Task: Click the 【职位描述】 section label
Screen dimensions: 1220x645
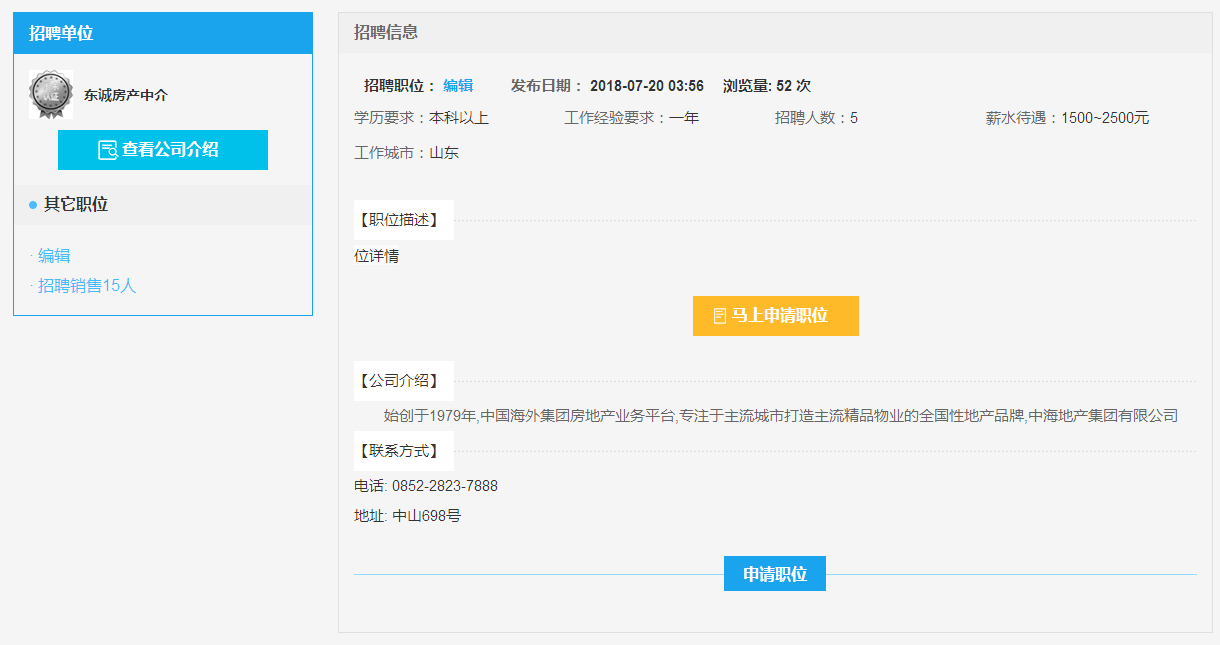Action: [x=399, y=220]
